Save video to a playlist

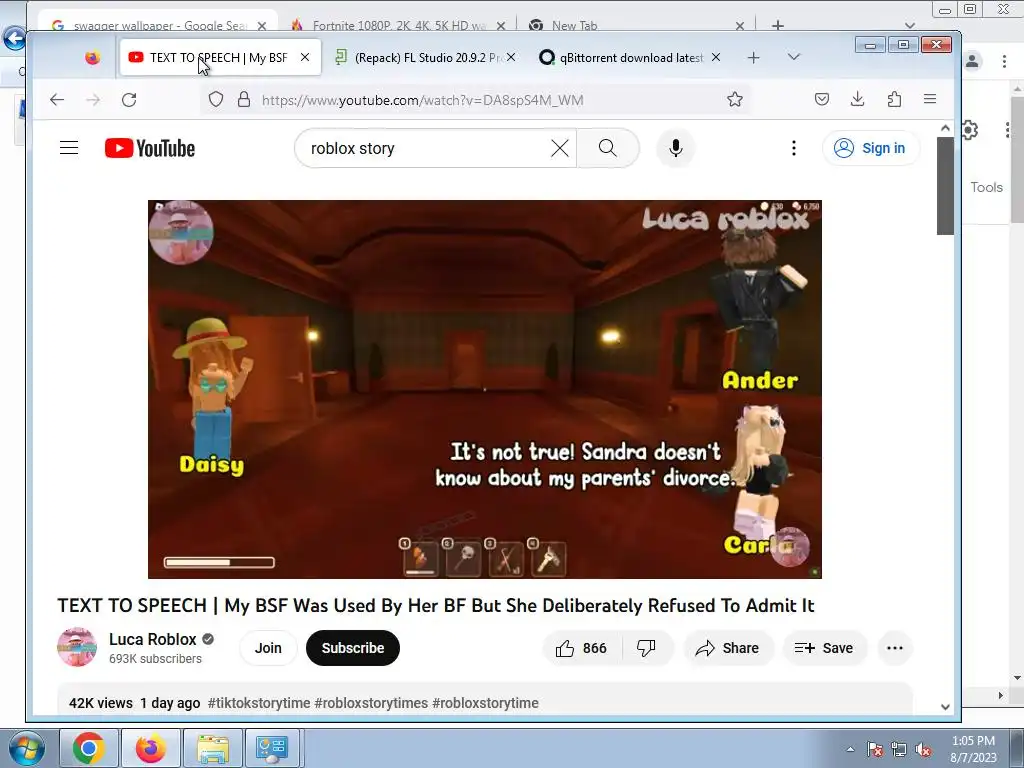[x=825, y=648]
